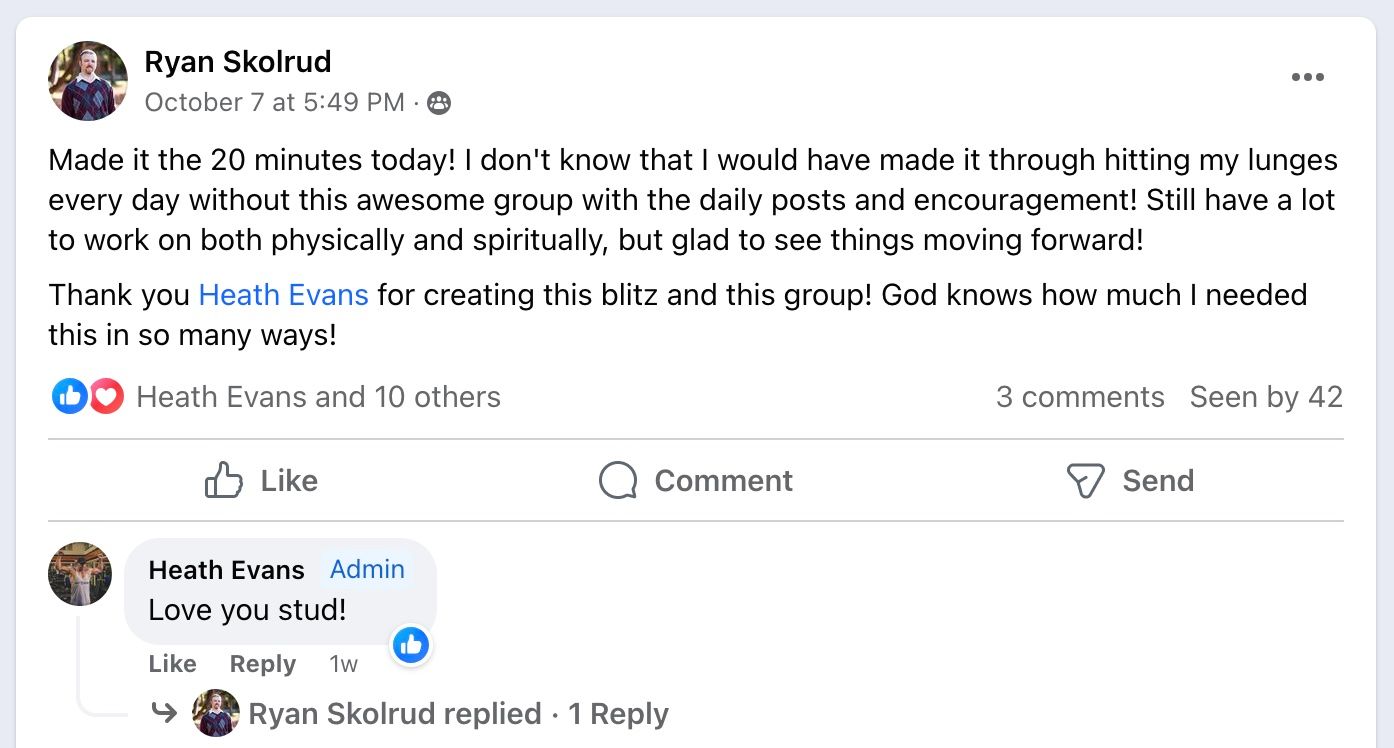Click the red heart reaction icon

(x=106, y=397)
